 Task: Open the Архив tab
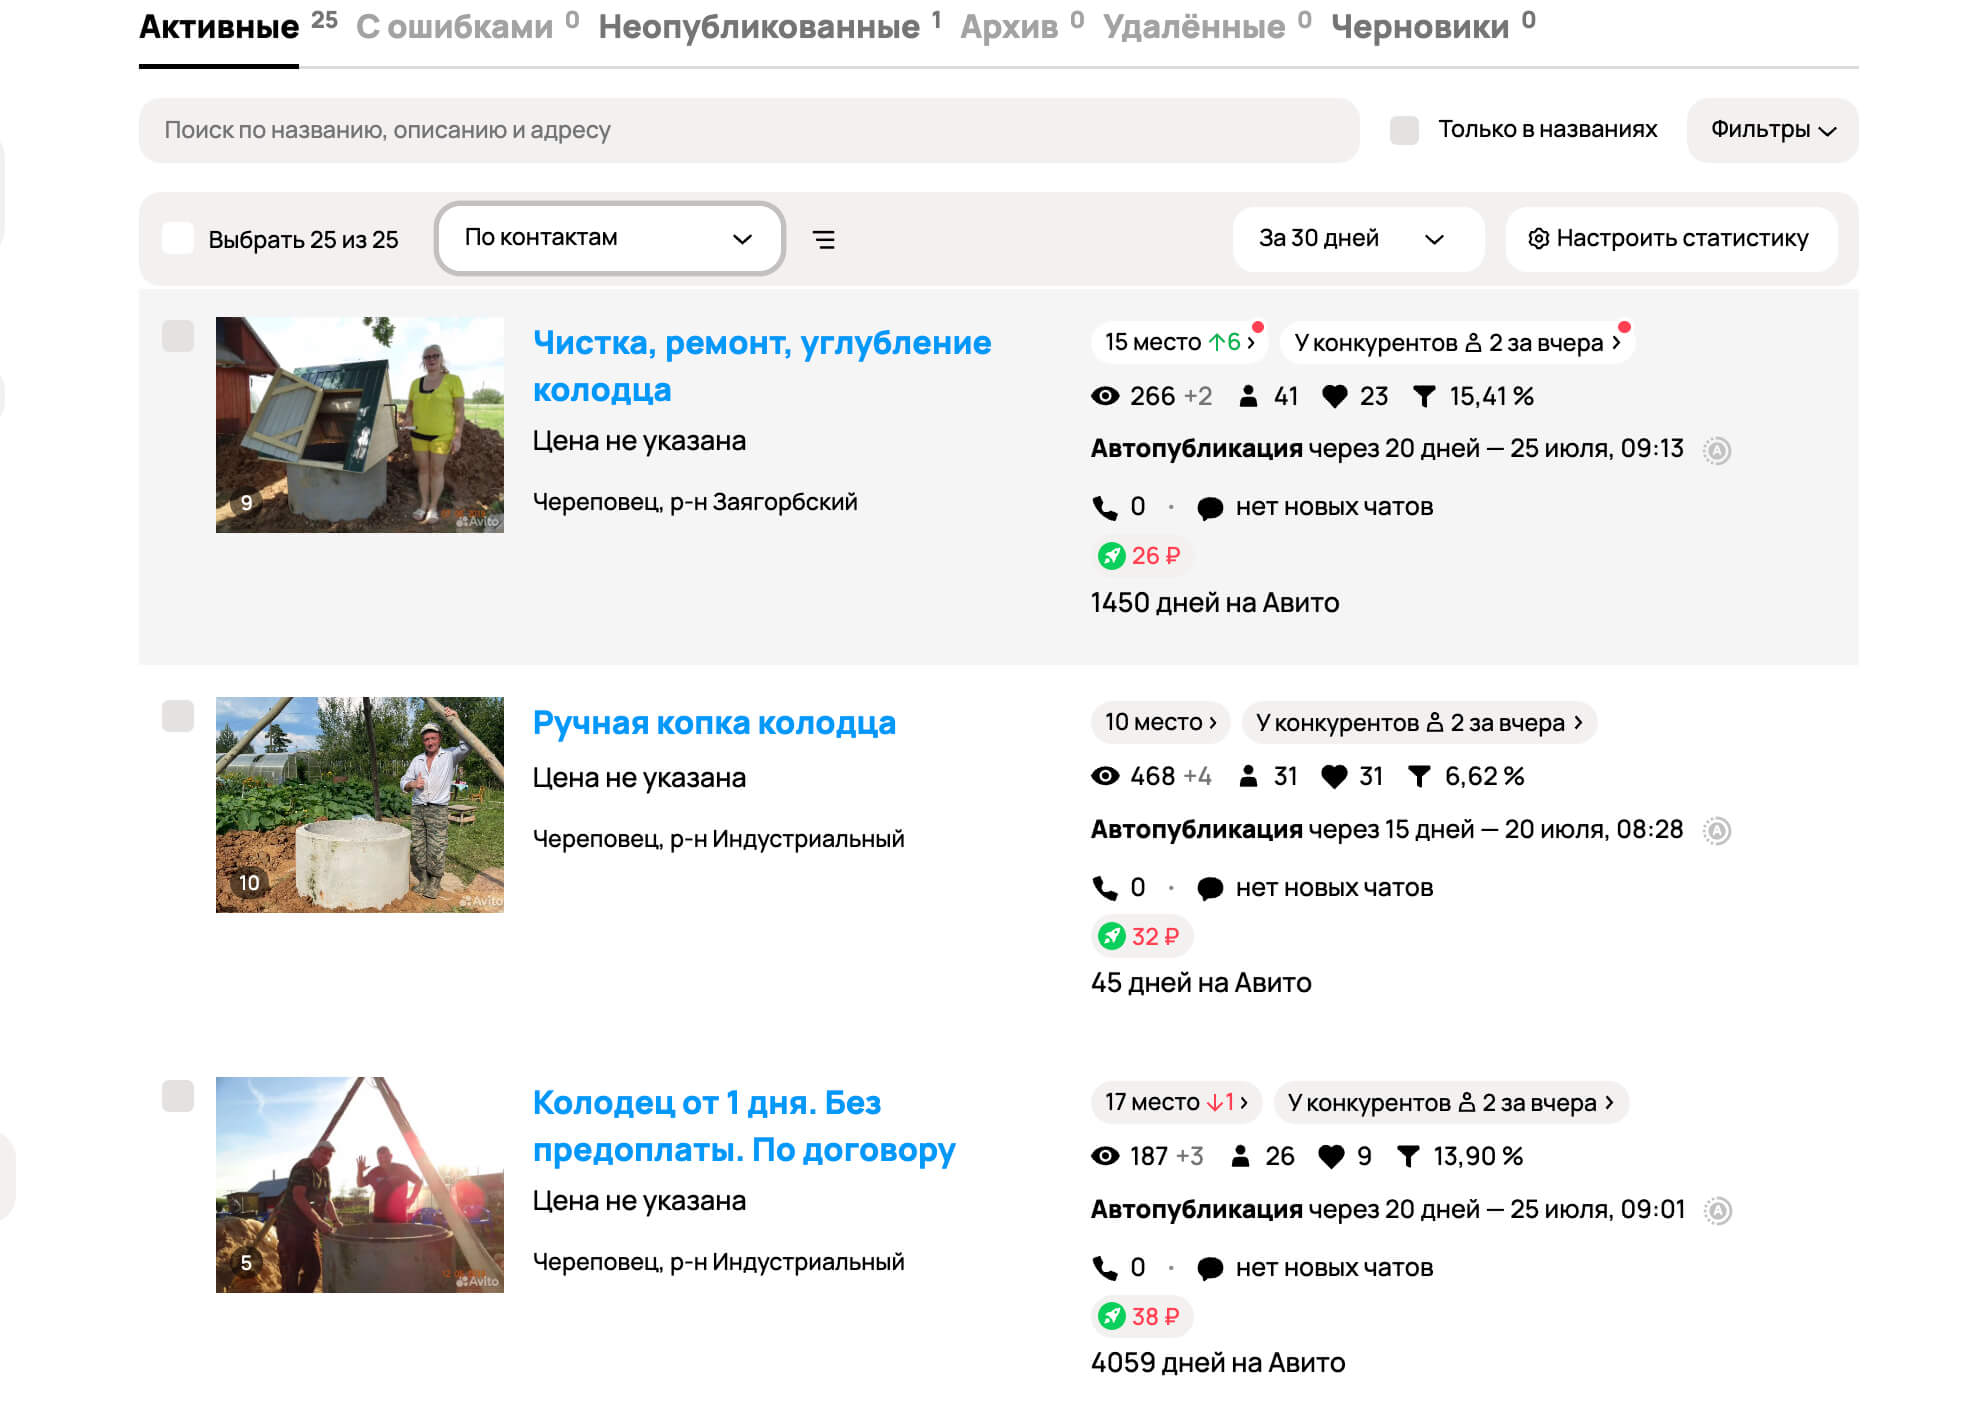pyautogui.click(x=1009, y=27)
